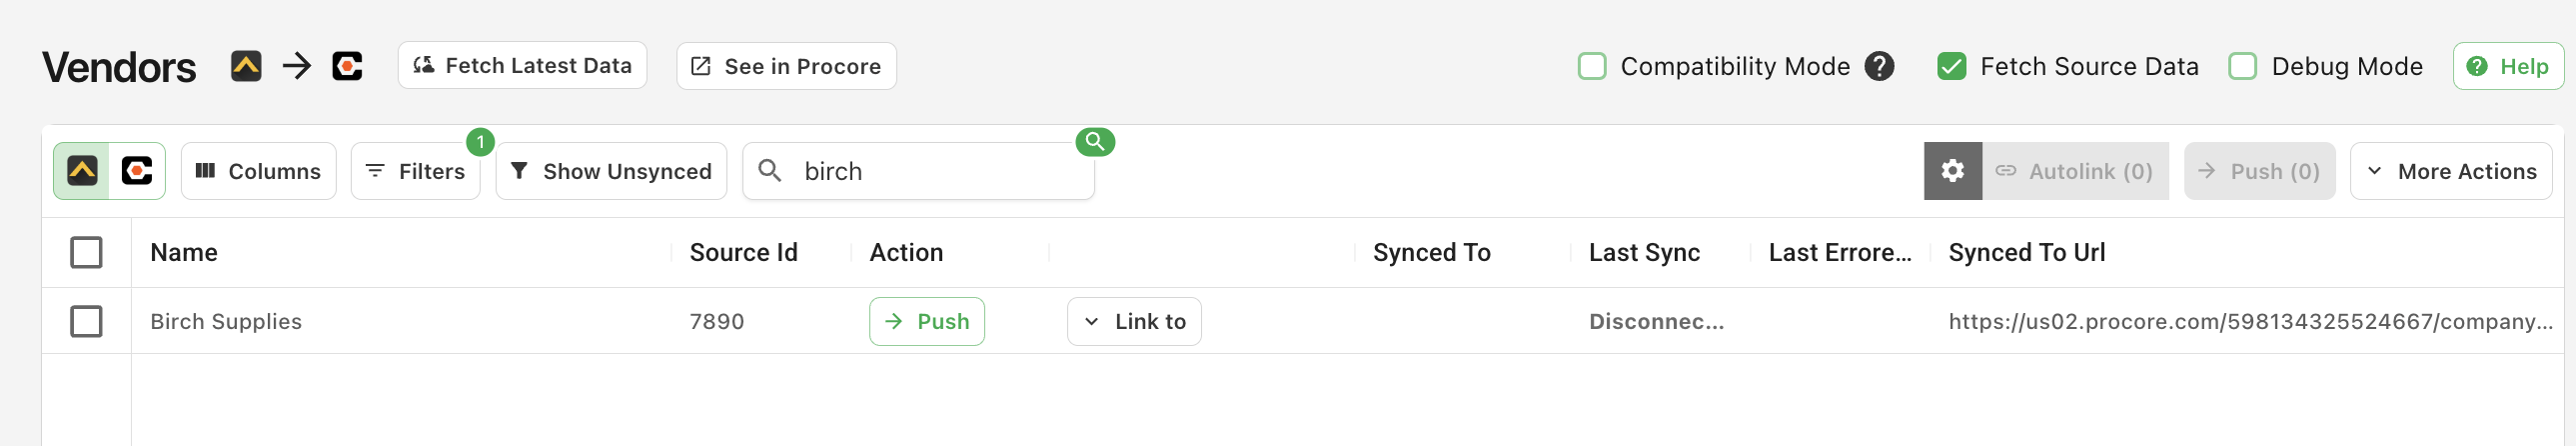Click the Compatibility Mode help question mark
The image size is (2576, 446).
click(x=1879, y=66)
